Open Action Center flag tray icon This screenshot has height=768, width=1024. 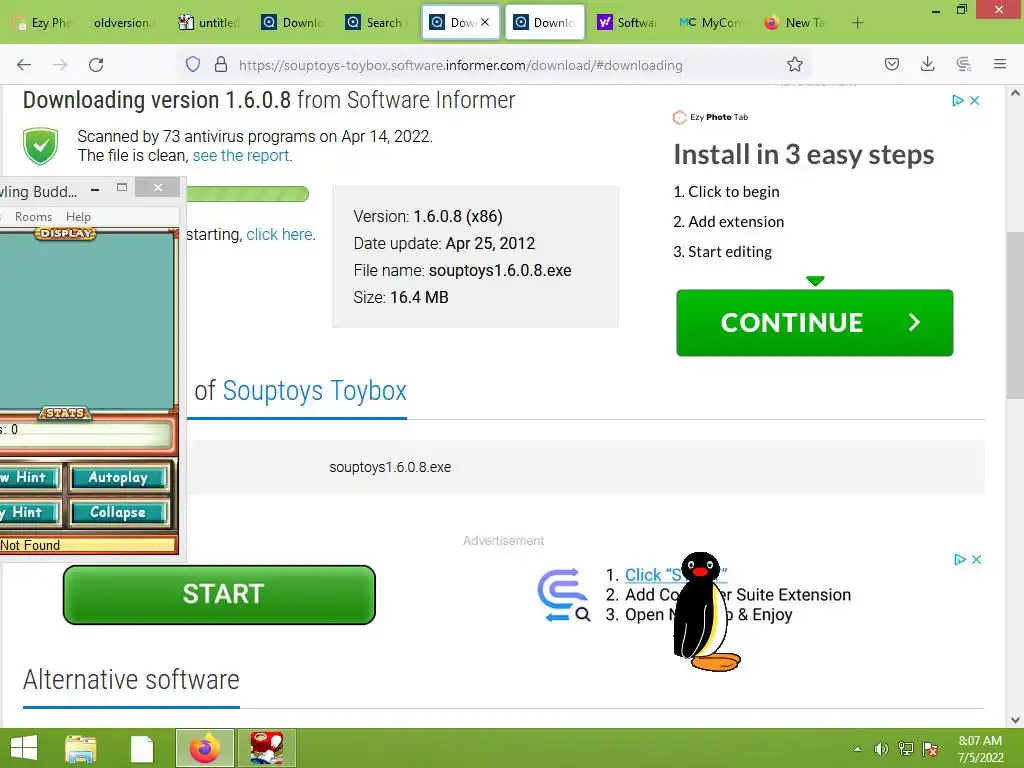930,749
